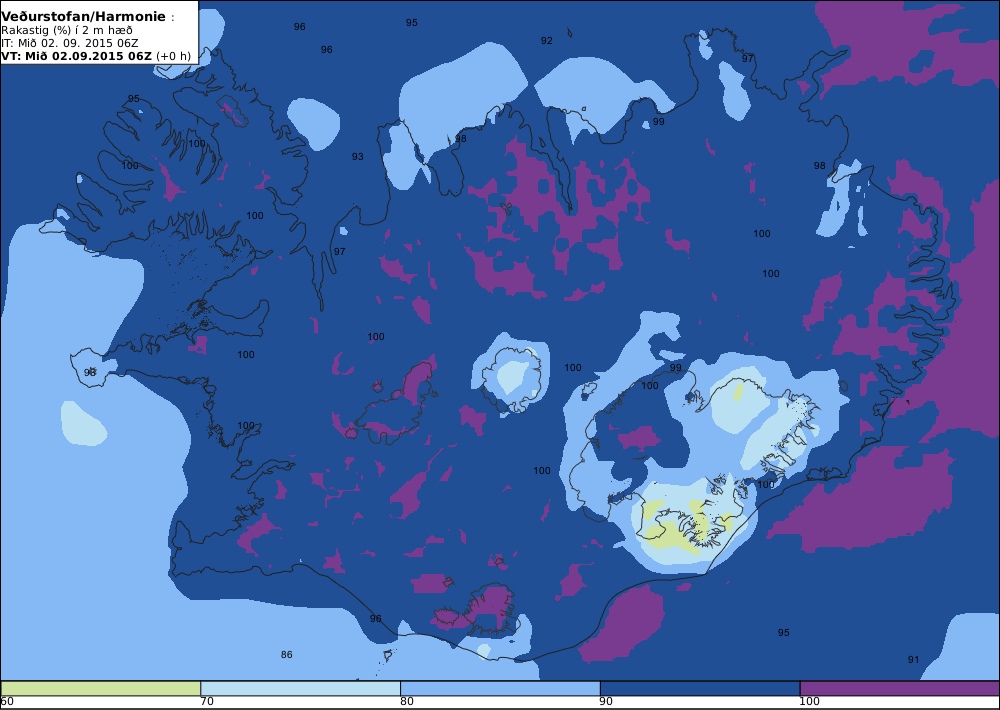1000x710 pixels.
Task: Click the pale blue 70–80 legend swatch
Action: click(300, 688)
